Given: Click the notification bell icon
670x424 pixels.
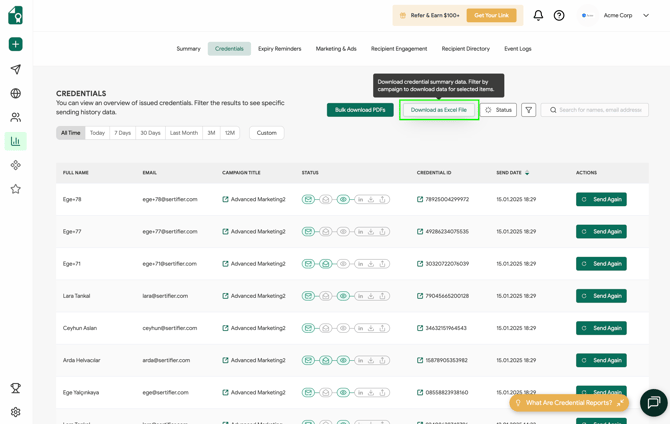Looking at the screenshot, I should [538, 16].
